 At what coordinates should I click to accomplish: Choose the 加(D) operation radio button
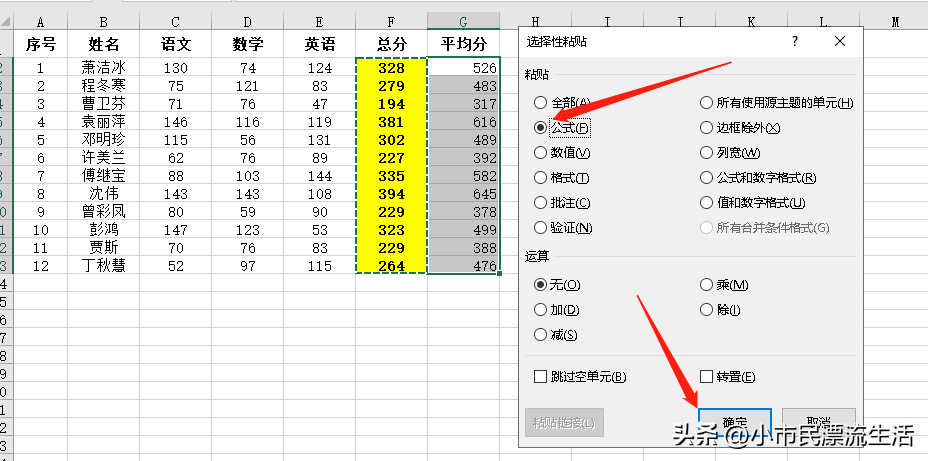pyautogui.click(x=540, y=310)
